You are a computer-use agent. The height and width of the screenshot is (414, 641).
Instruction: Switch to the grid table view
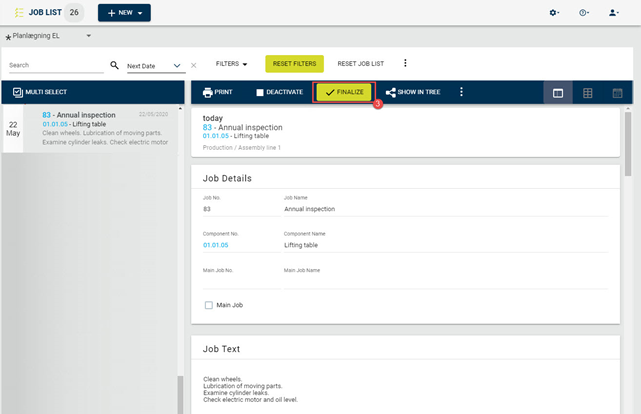tap(587, 93)
